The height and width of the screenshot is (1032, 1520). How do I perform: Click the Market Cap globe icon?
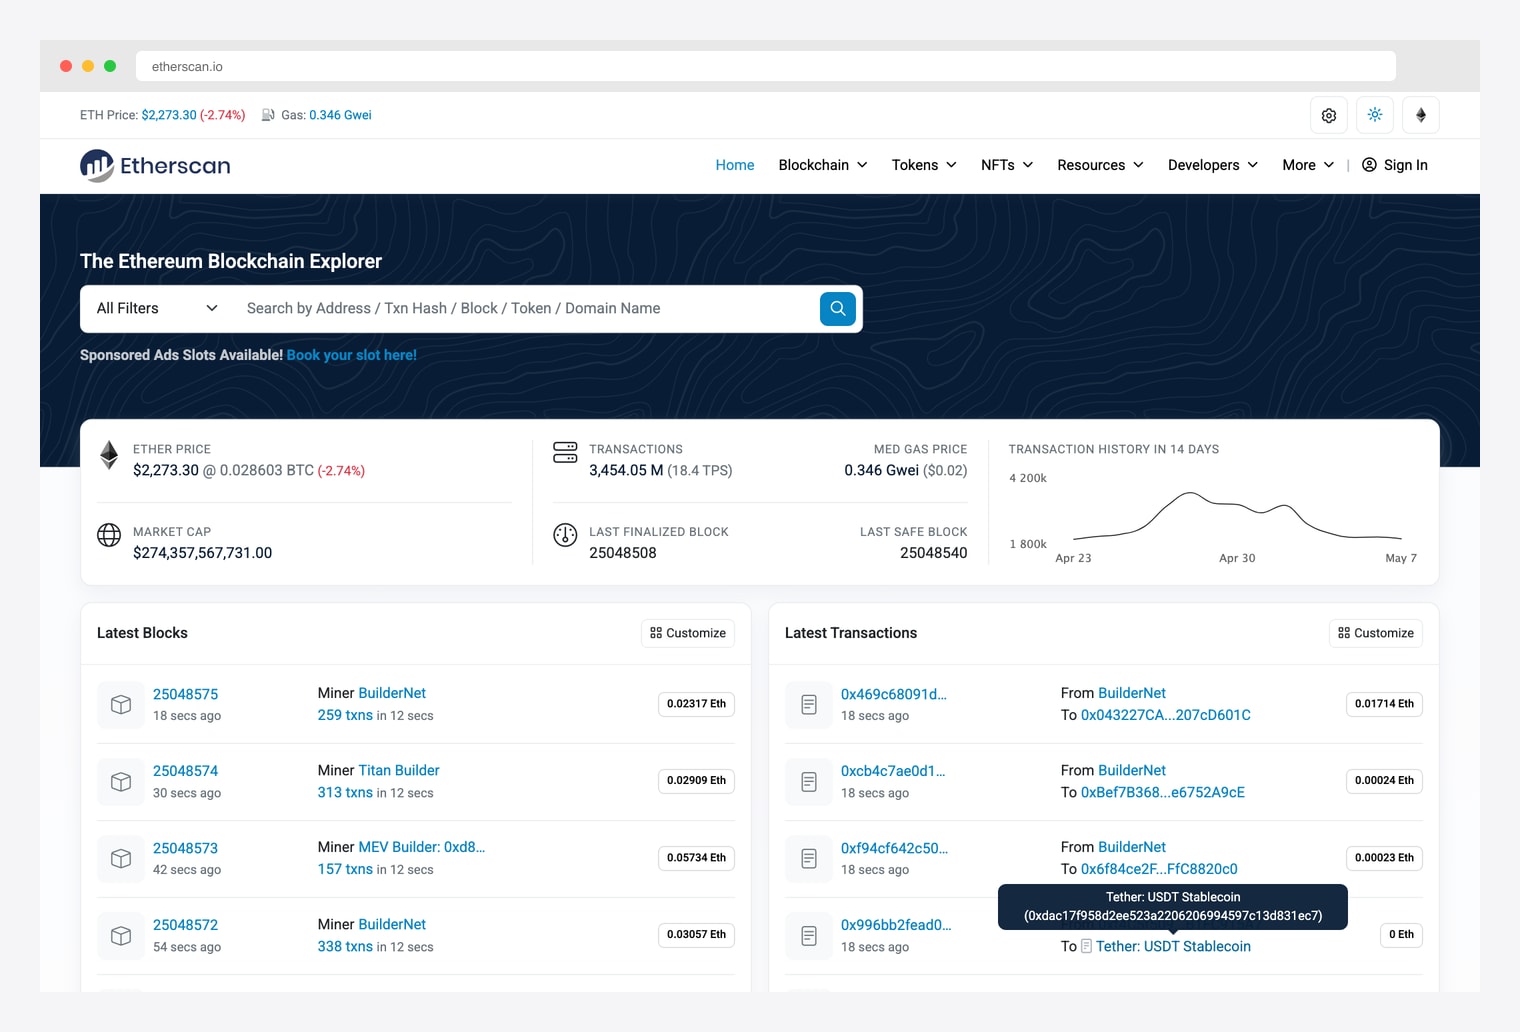[109, 535]
